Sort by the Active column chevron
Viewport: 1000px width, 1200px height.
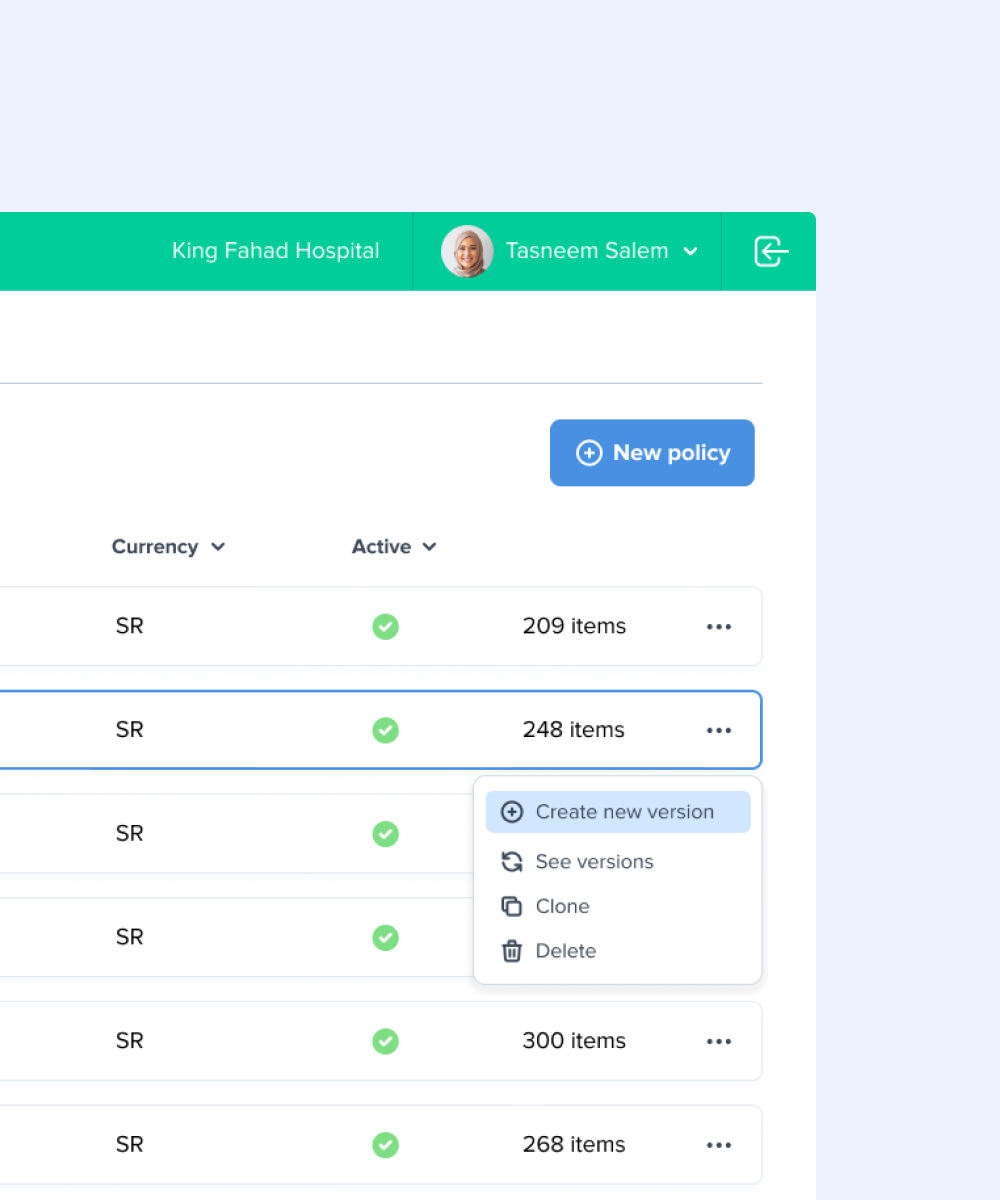pyautogui.click(x=429, y=547)
